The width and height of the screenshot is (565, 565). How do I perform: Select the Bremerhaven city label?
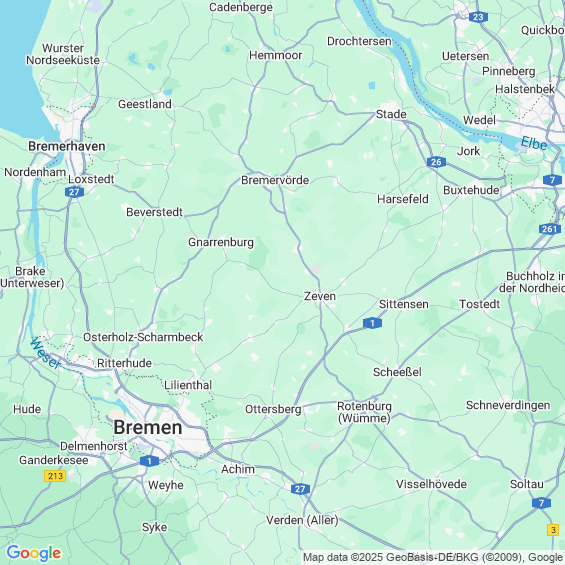click(67, 146)
